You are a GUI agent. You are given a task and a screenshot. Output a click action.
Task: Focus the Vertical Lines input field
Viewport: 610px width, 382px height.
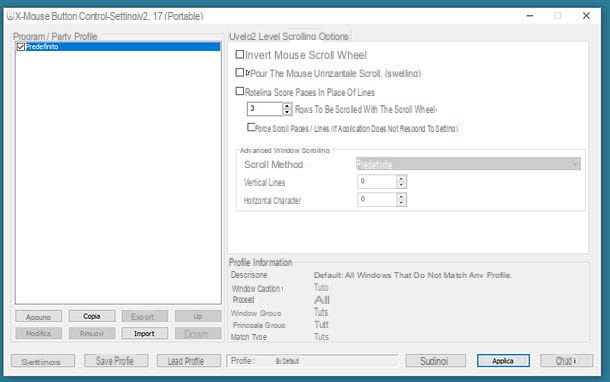pos(377,181)
